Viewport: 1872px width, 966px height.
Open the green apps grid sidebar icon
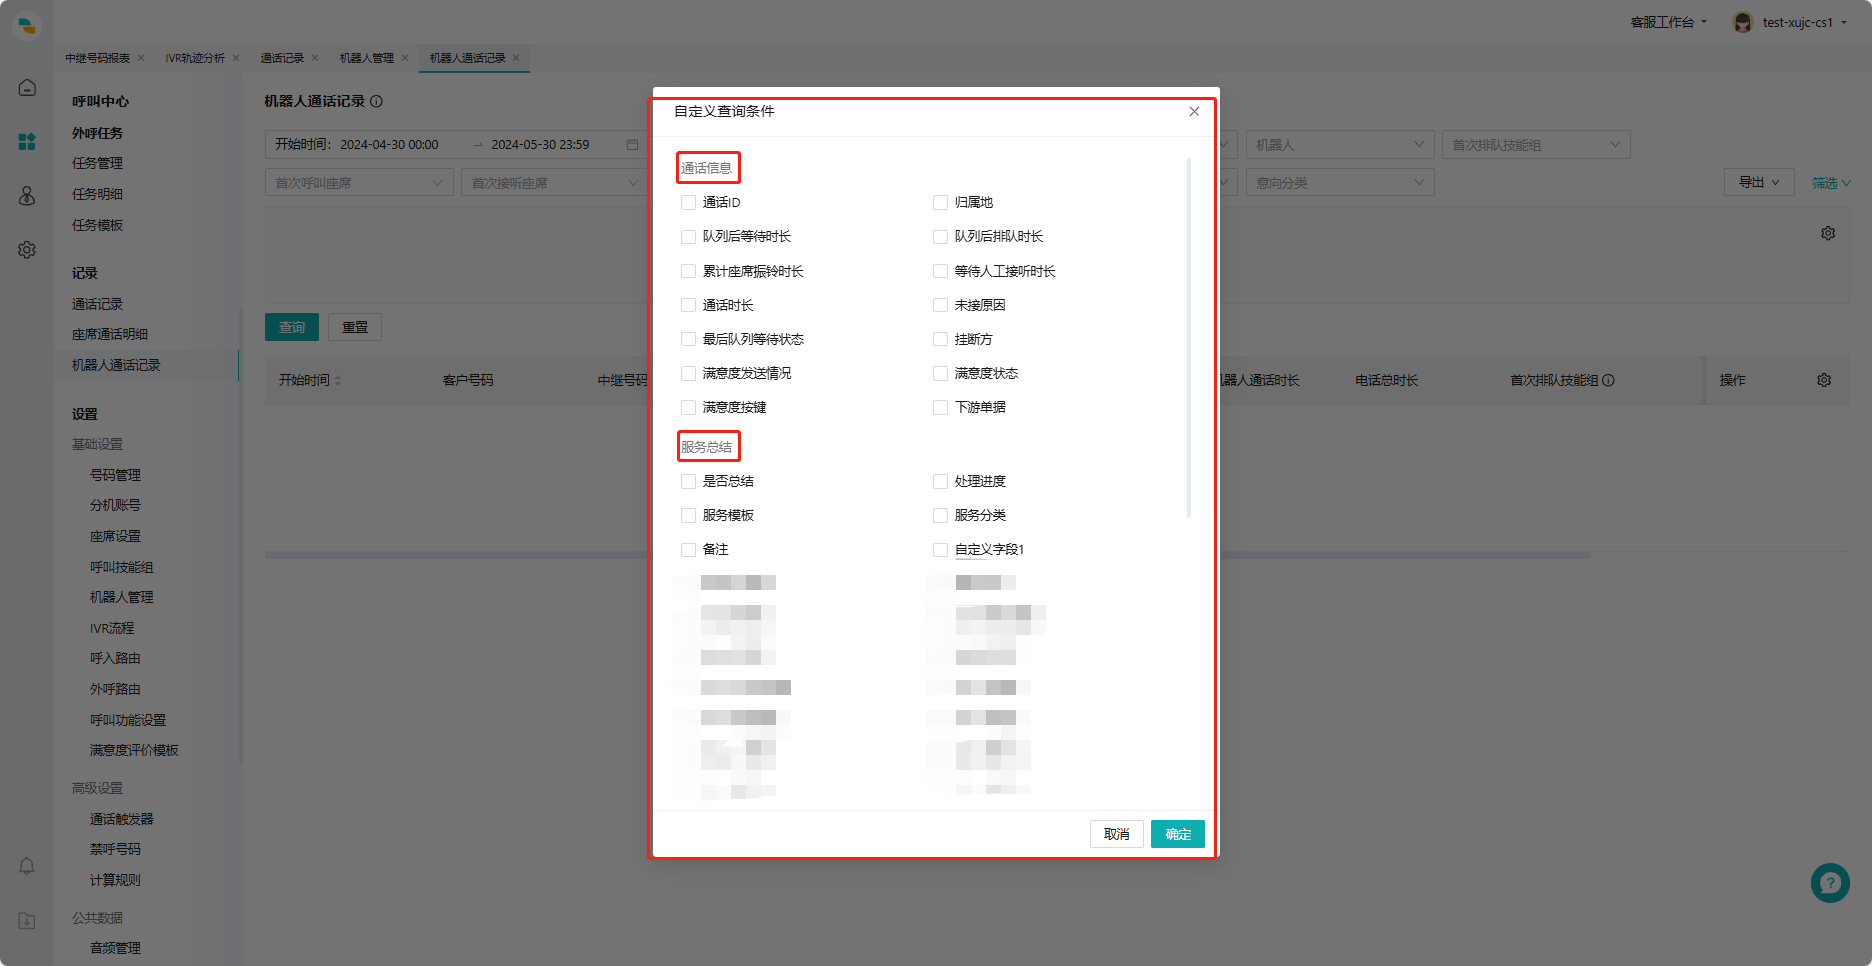(27, 142)
